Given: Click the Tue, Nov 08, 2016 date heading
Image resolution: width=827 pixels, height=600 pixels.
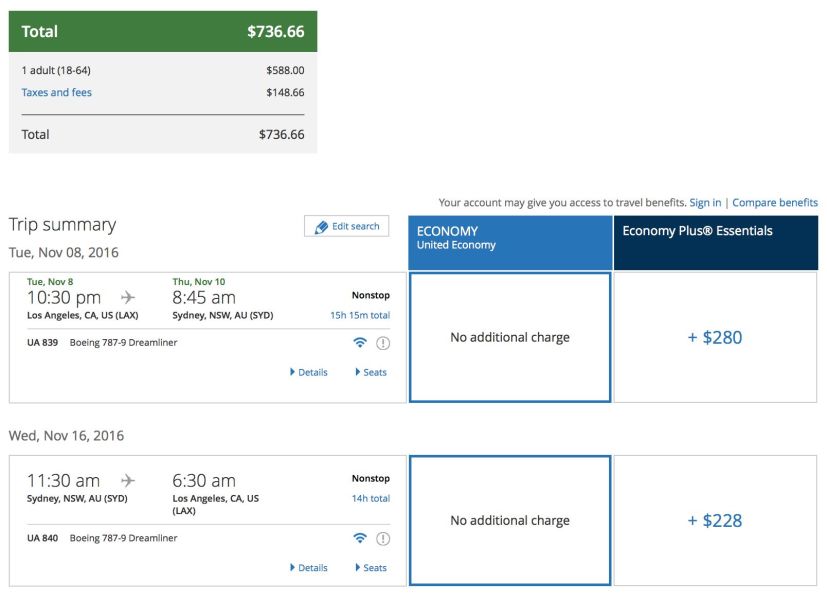Looking at the screenshot, I should coord(64,253).
